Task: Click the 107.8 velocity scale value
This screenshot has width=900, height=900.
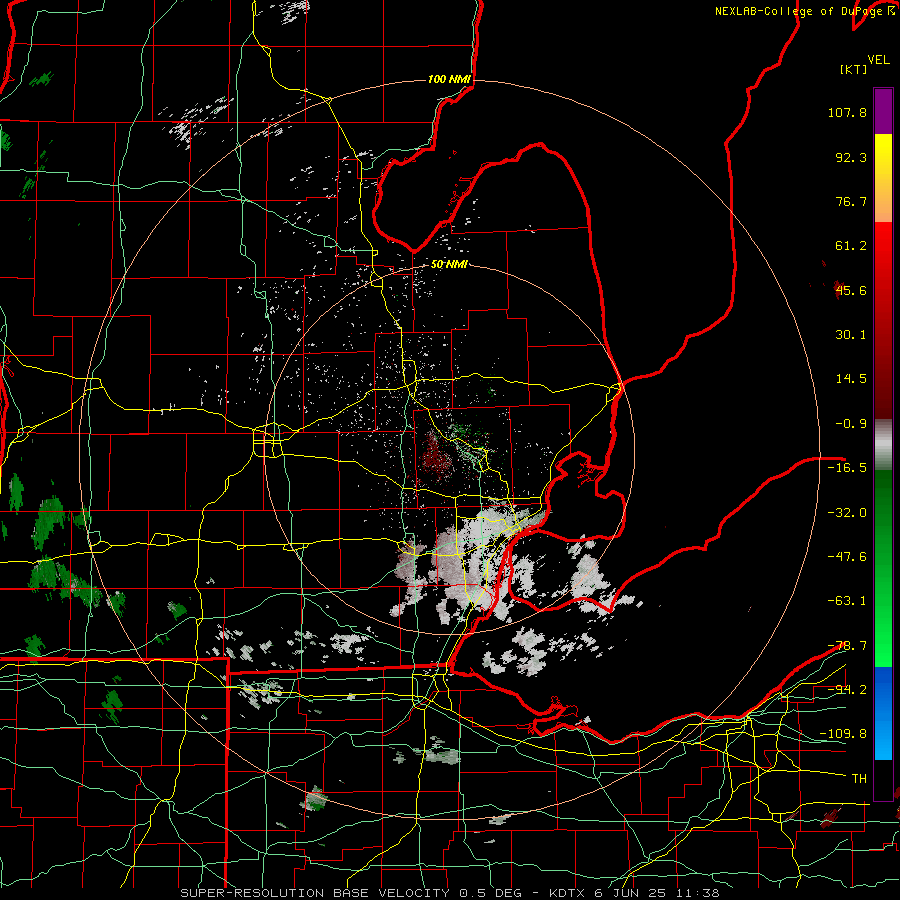Action: click(847, 112)
